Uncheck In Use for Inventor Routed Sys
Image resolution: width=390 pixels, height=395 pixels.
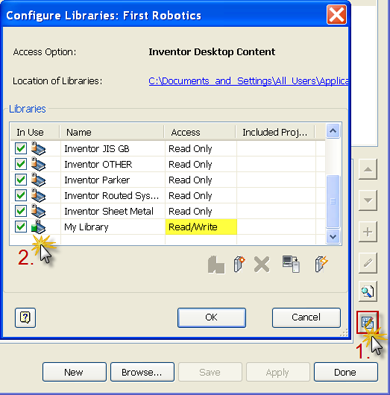coord(21,195)
